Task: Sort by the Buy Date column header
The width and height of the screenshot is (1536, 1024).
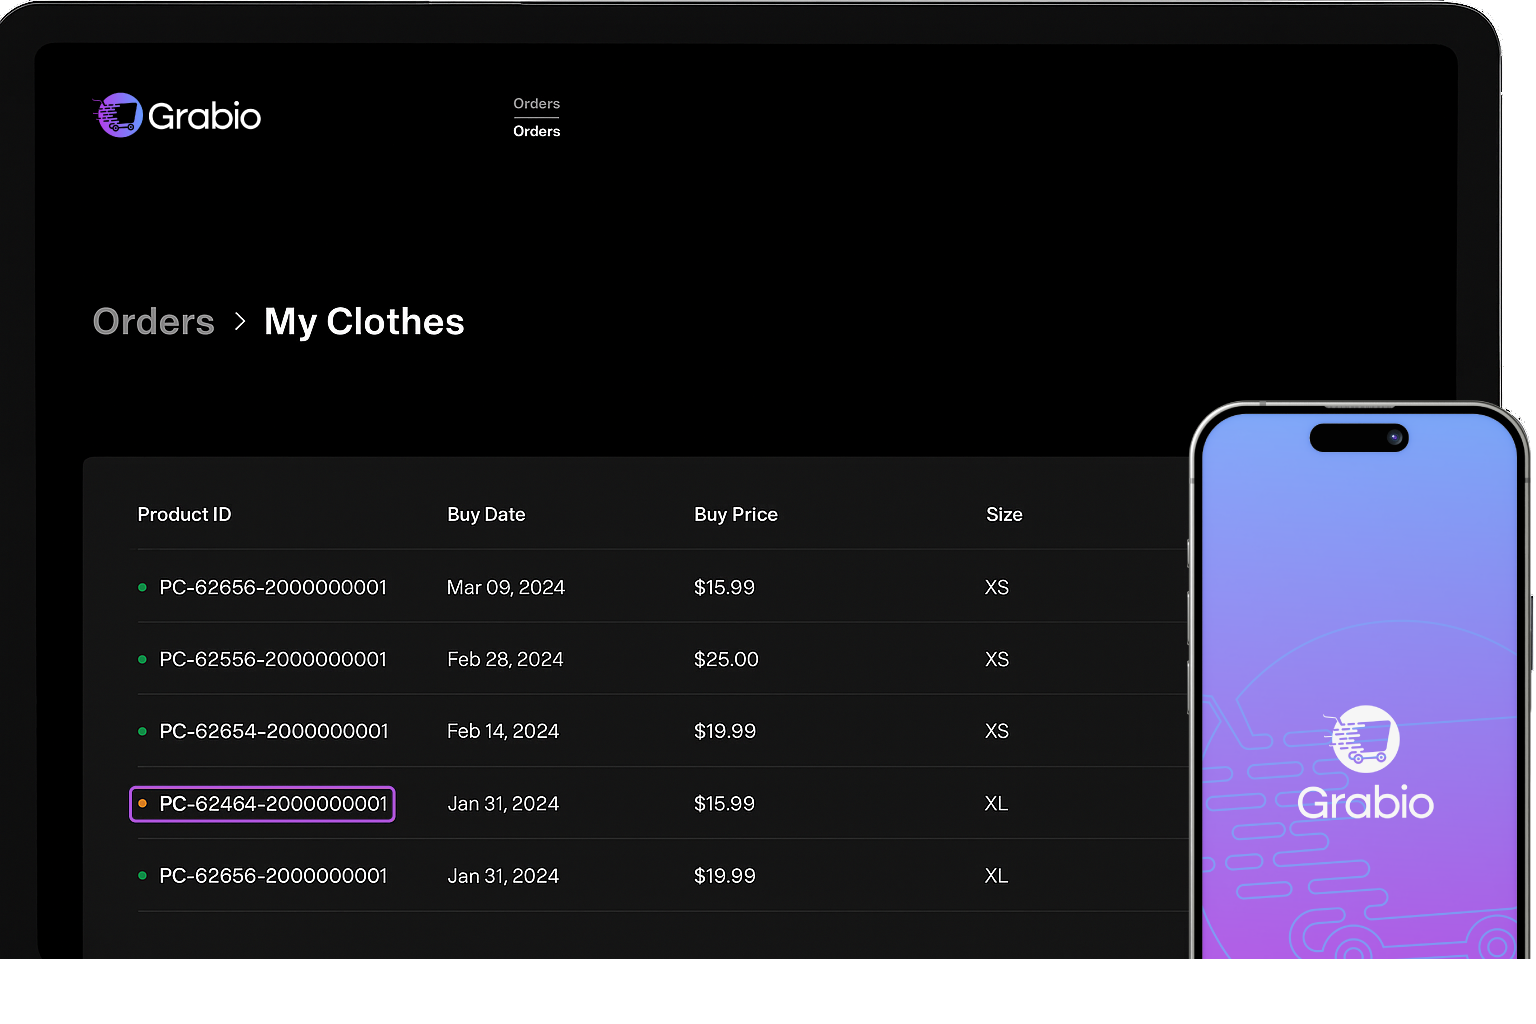Action: [486, 514]
